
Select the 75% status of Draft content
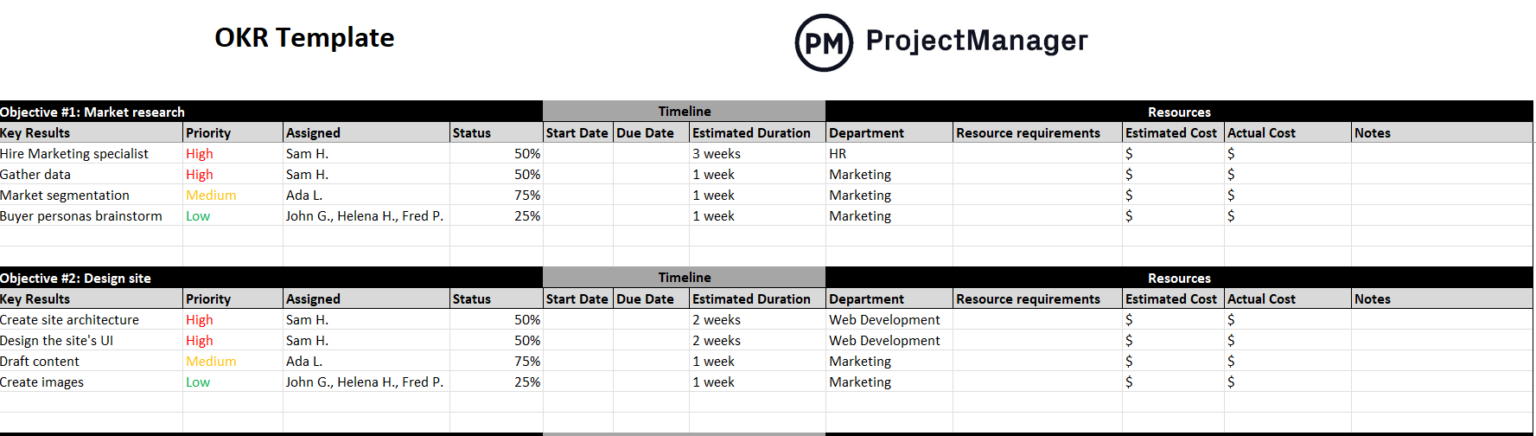(x=527, y=362)
